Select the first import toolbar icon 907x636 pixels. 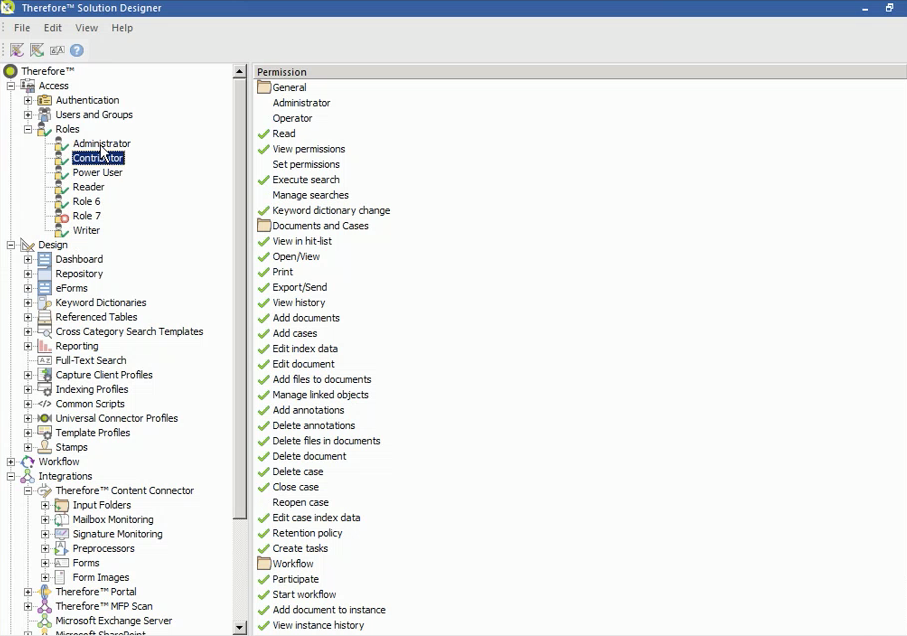[16, 50]
